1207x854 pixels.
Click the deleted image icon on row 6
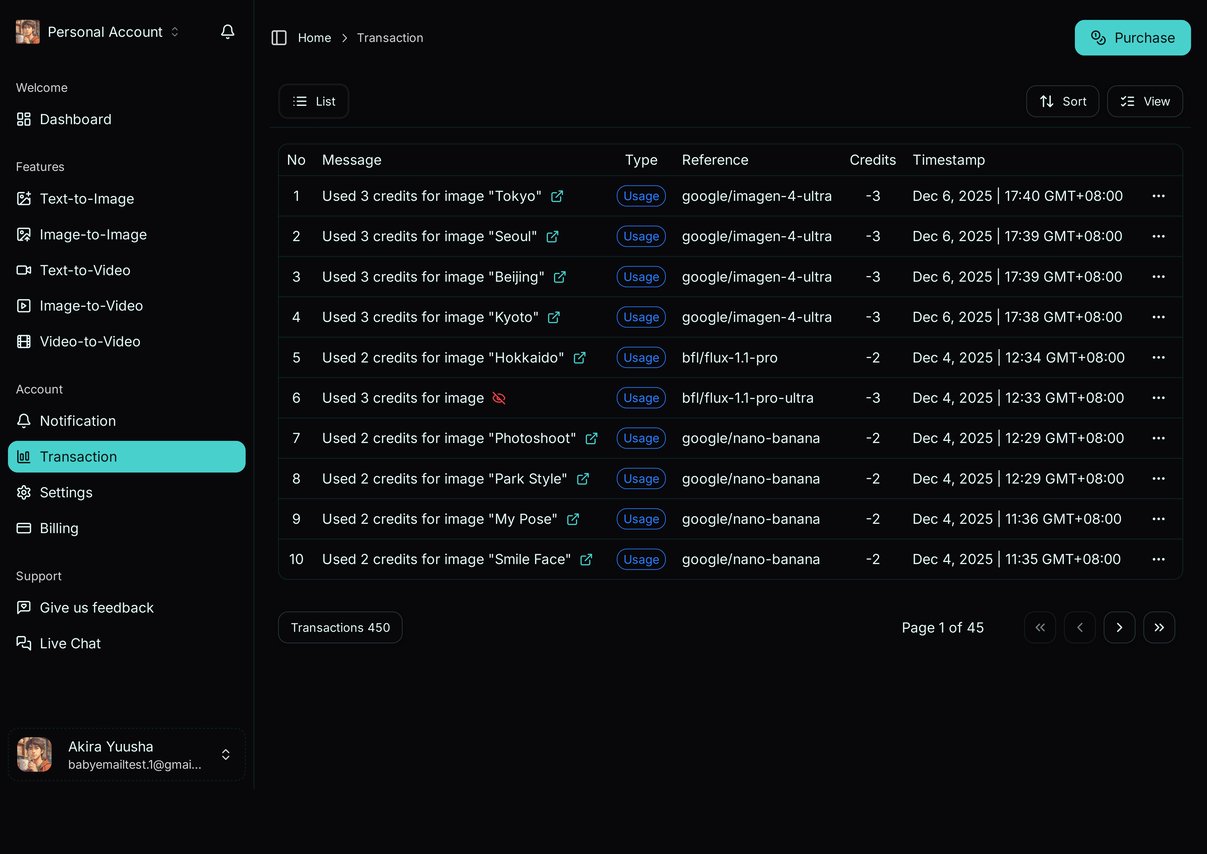click(x=499, y=397)
